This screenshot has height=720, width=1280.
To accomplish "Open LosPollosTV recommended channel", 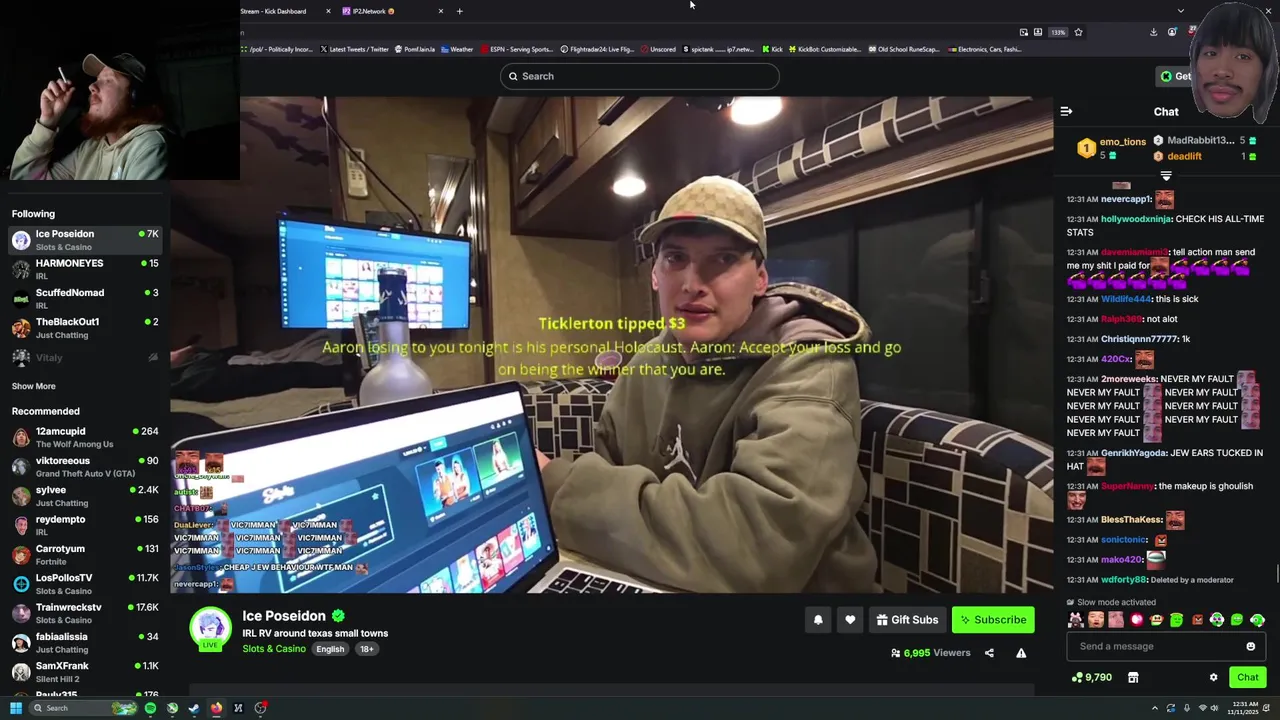I will 85,584.
